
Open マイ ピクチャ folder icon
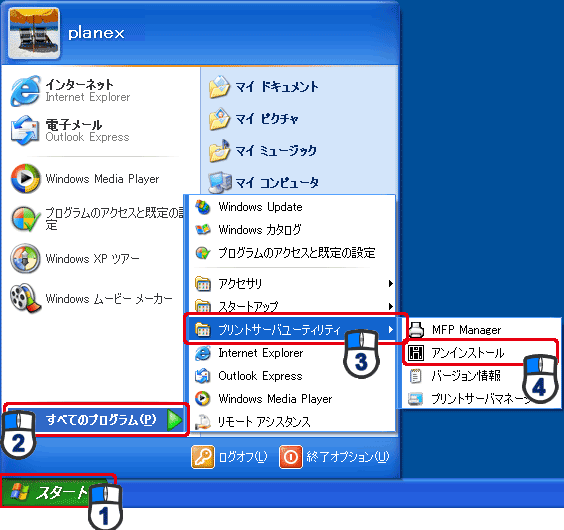pyautogui.click(x=219, y=119)
